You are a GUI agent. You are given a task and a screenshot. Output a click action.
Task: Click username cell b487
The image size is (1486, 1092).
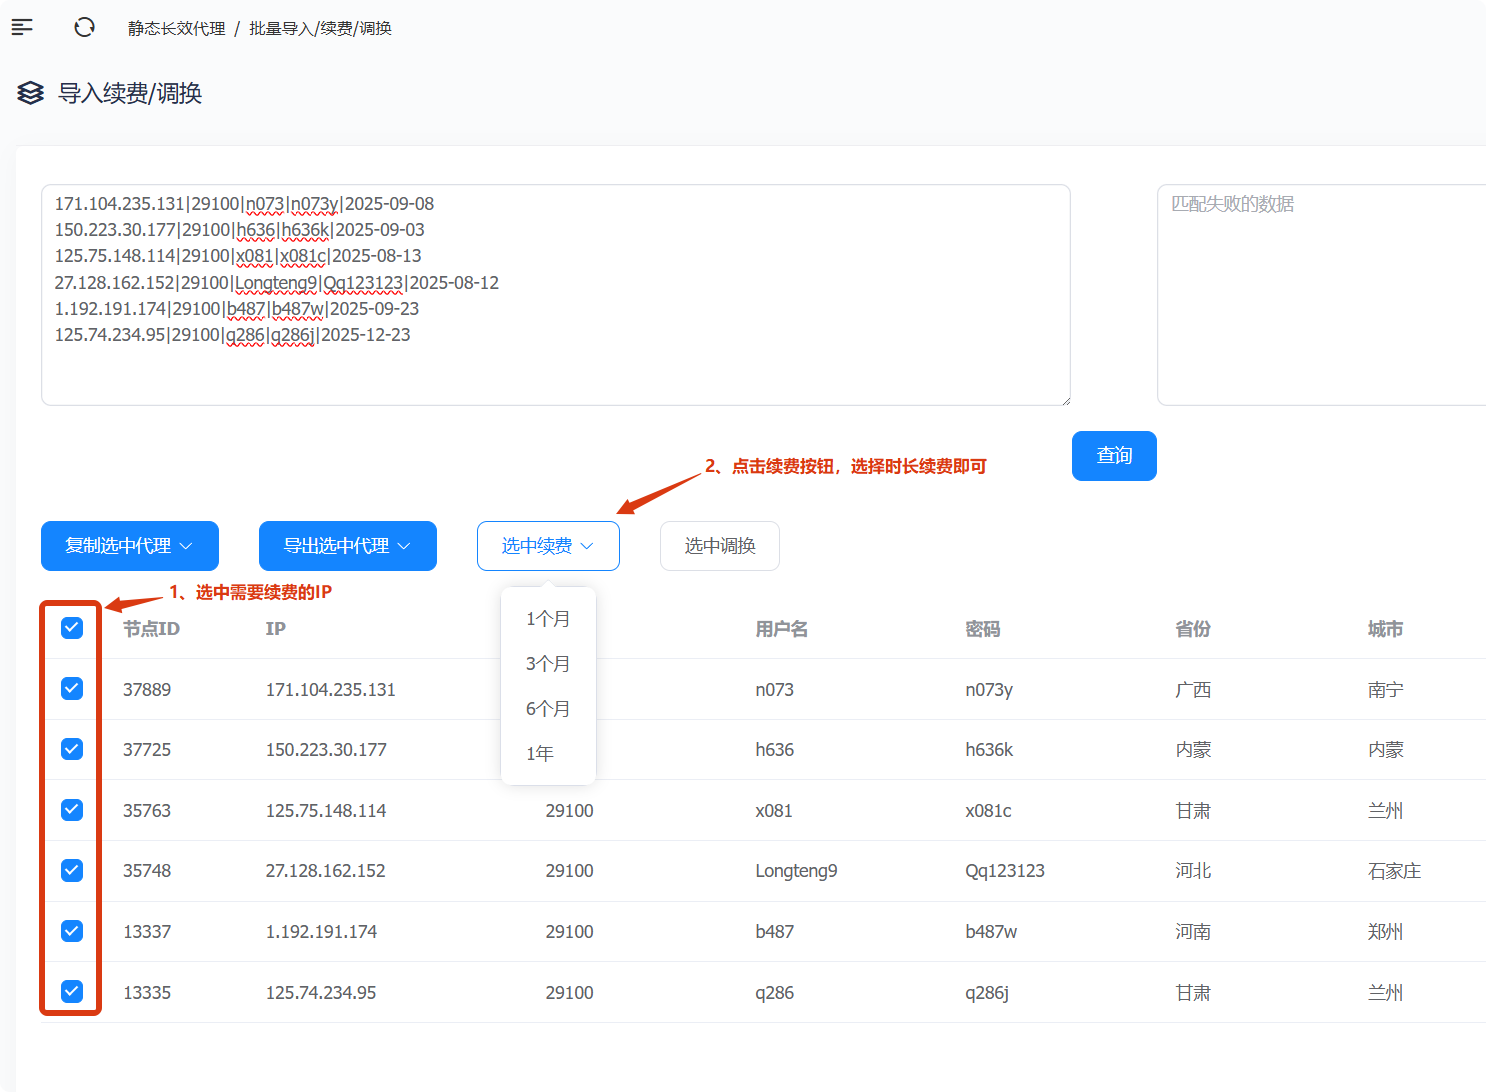[775, 932]
